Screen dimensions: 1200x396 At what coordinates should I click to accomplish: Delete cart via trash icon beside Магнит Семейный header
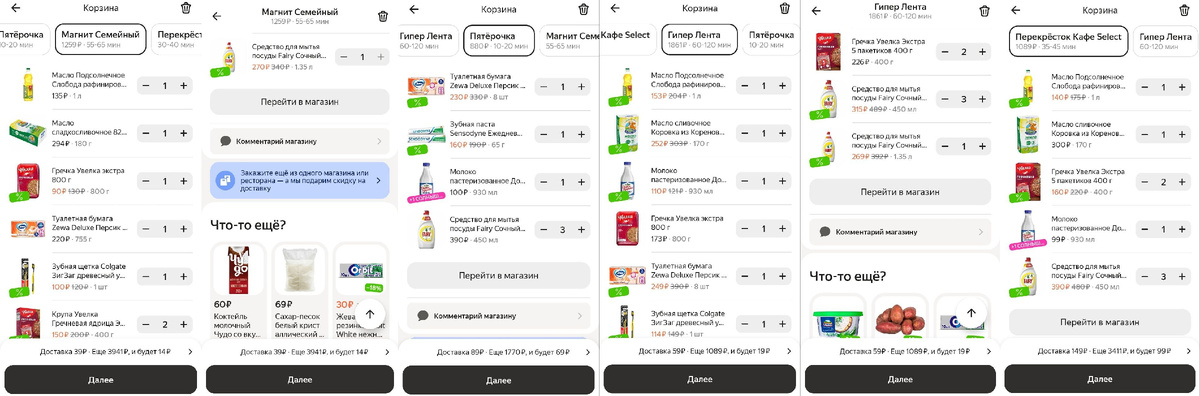[384, 15]
